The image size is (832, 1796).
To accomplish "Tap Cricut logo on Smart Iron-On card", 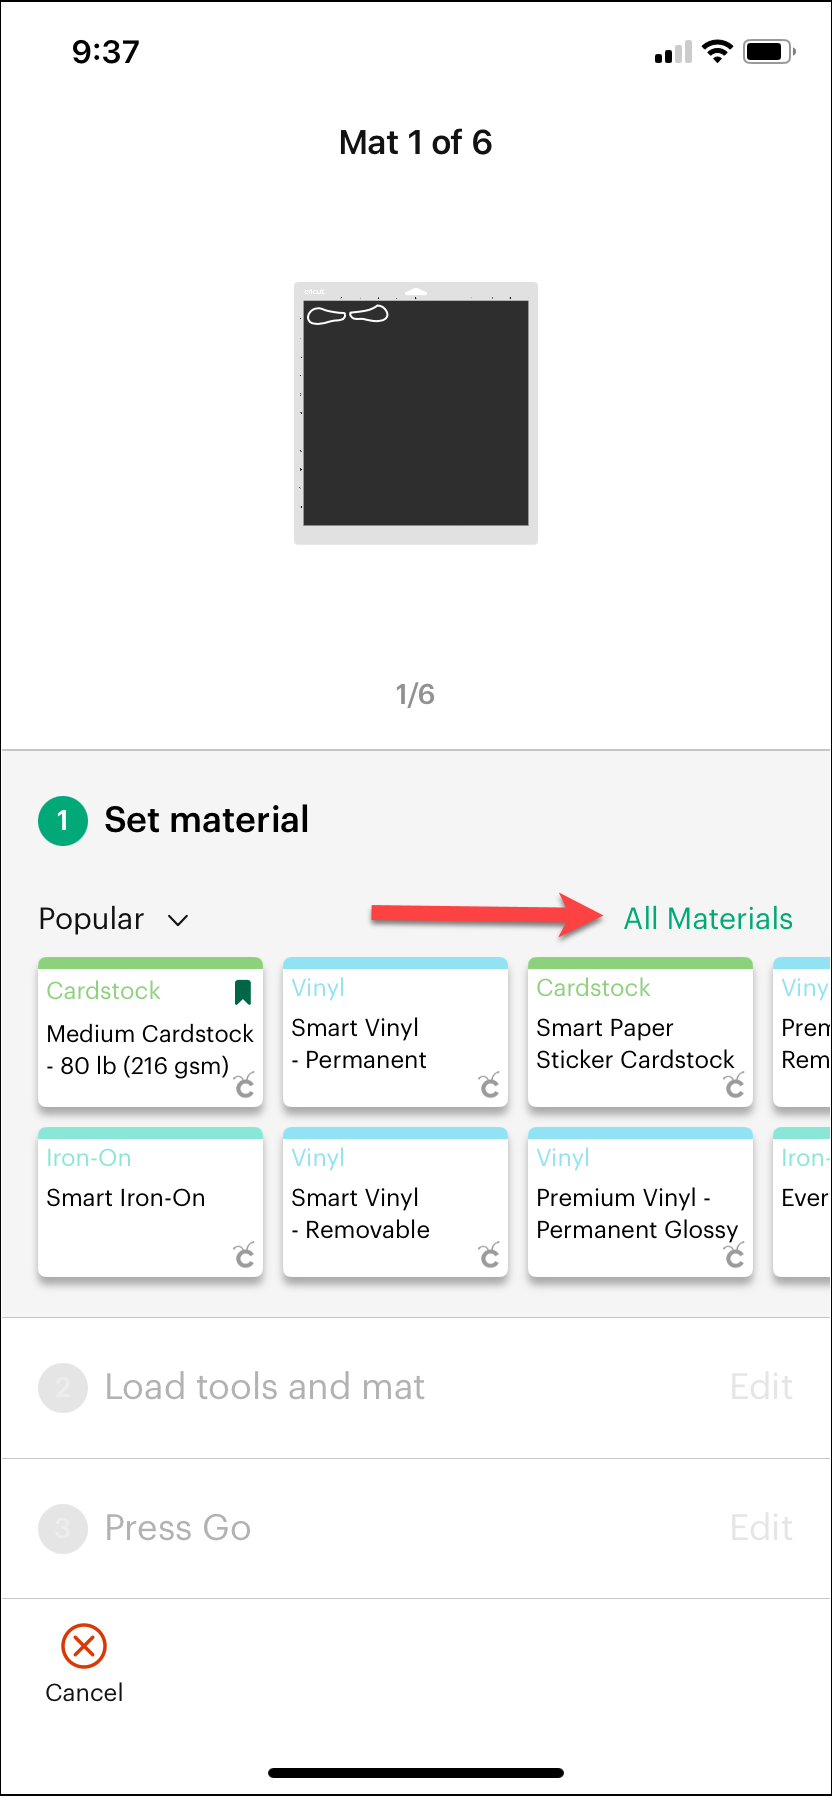I will (244, 1255).
